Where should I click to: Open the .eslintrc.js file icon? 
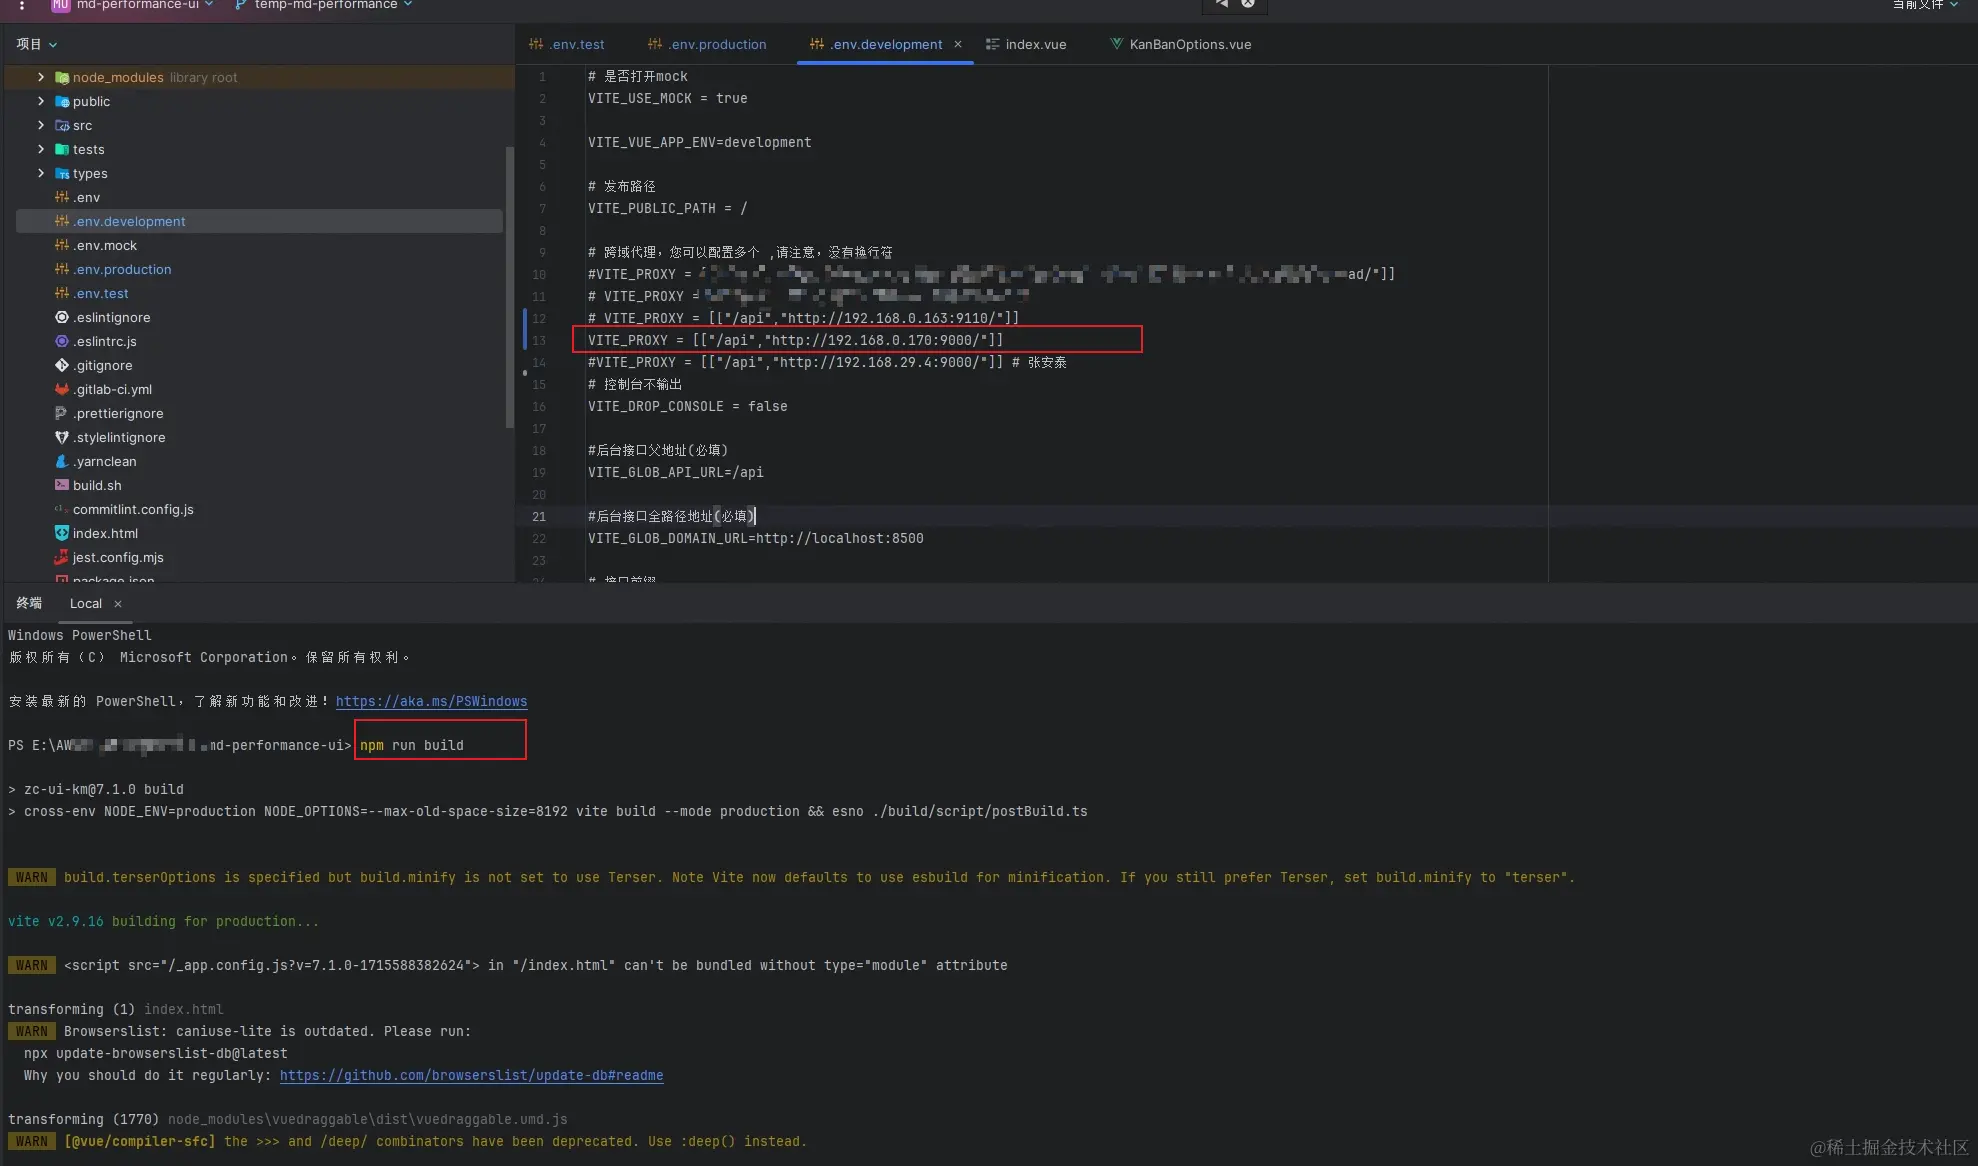coord(62,341)
